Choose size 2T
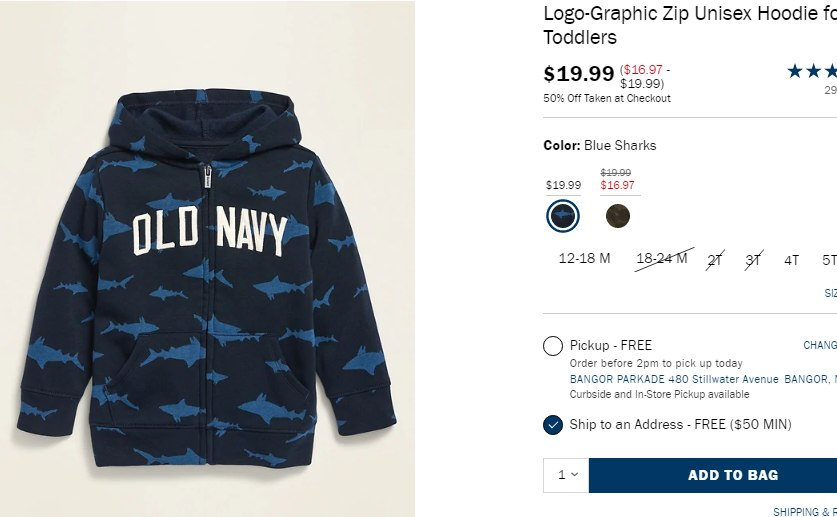837x517 pixels. (715, 260)
